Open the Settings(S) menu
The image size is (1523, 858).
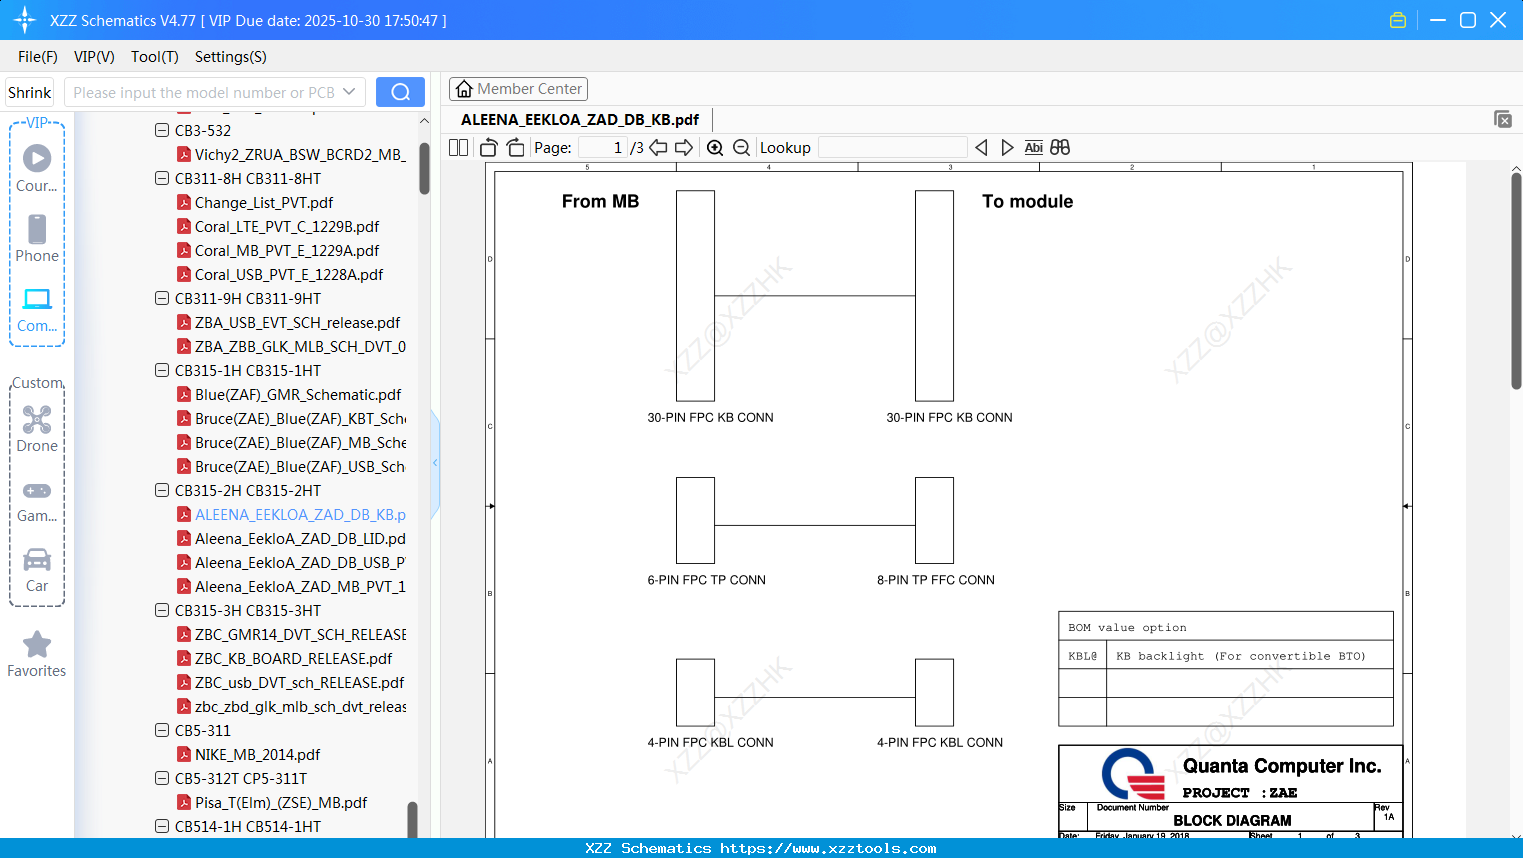click(x=231, y=57)
